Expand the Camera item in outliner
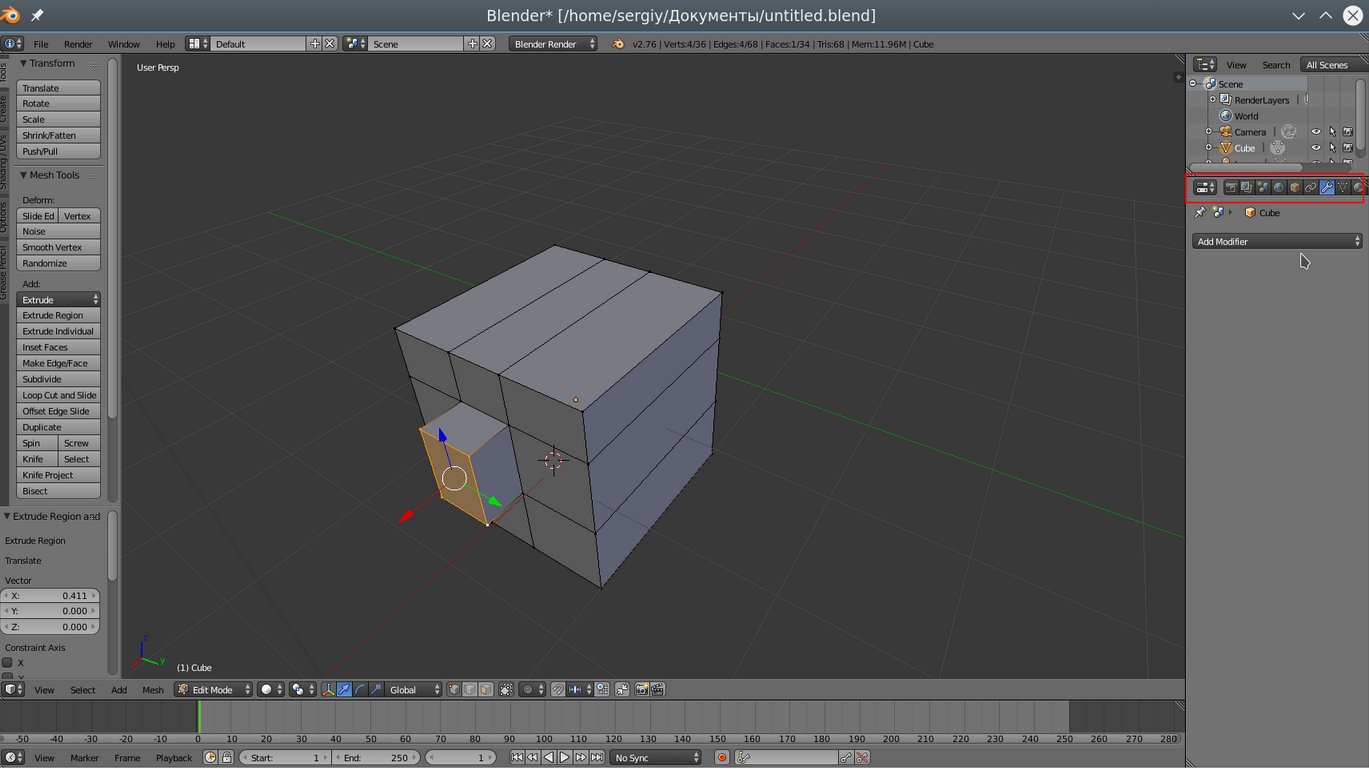The width and height of the screenshot is (1369, 769). click(x=1208, y=132)
